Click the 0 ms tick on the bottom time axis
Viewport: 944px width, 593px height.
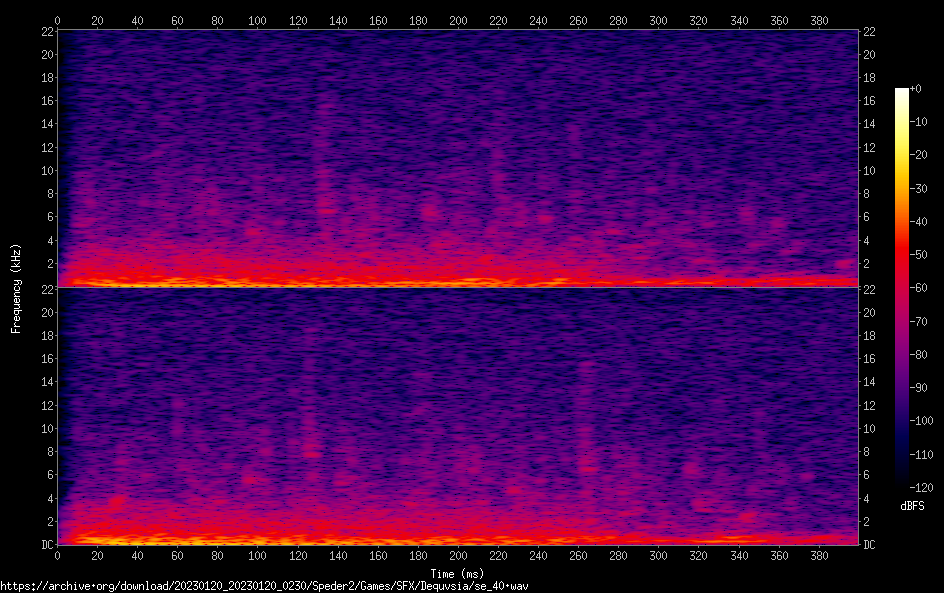[x=58, y=555]
